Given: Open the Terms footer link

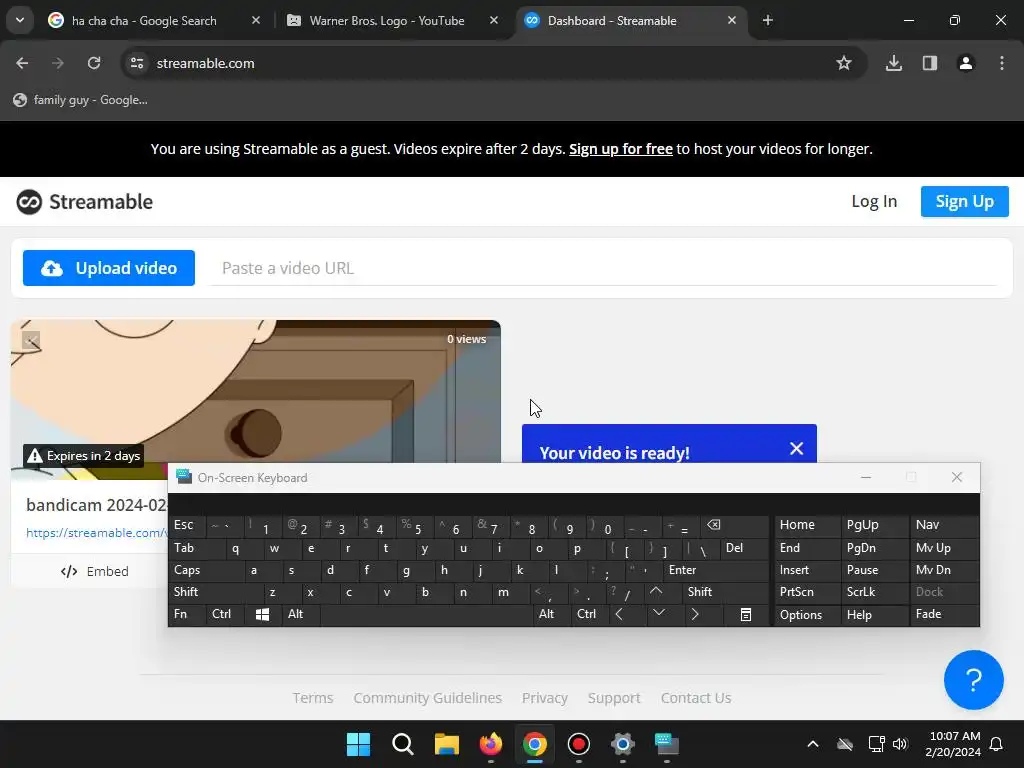Looking at the screenshot, I should [313, 697].
